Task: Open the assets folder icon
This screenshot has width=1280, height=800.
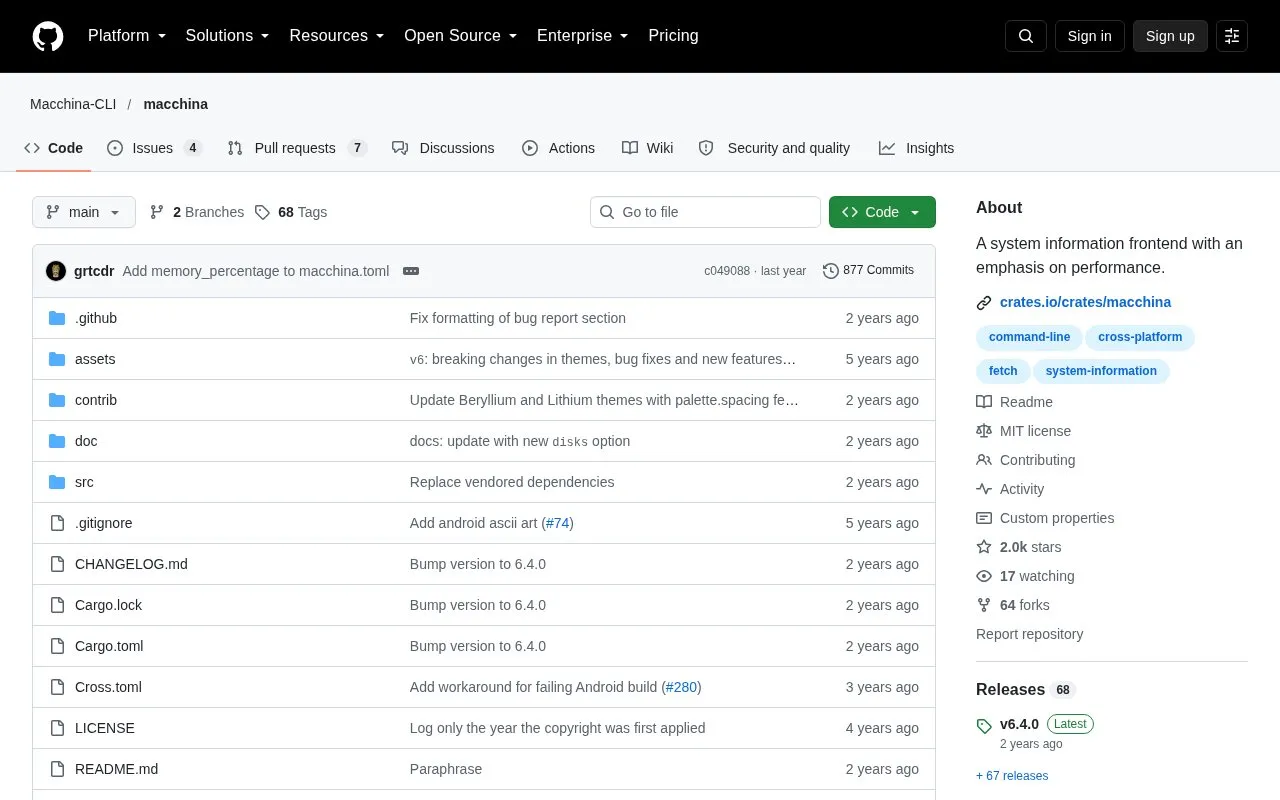Action: (57, 359)
